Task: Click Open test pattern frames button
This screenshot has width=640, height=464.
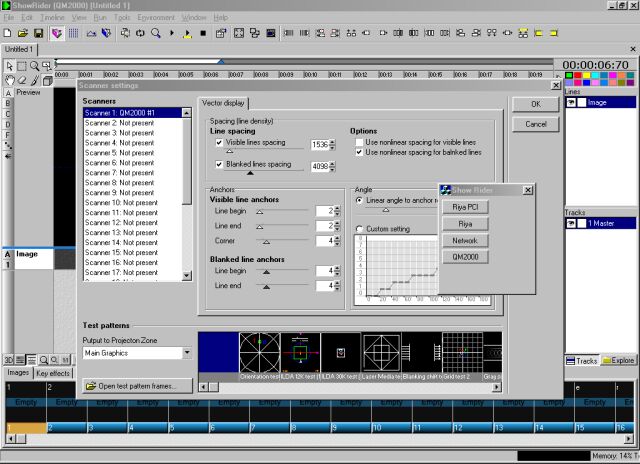Action: [x=137, y=385]
